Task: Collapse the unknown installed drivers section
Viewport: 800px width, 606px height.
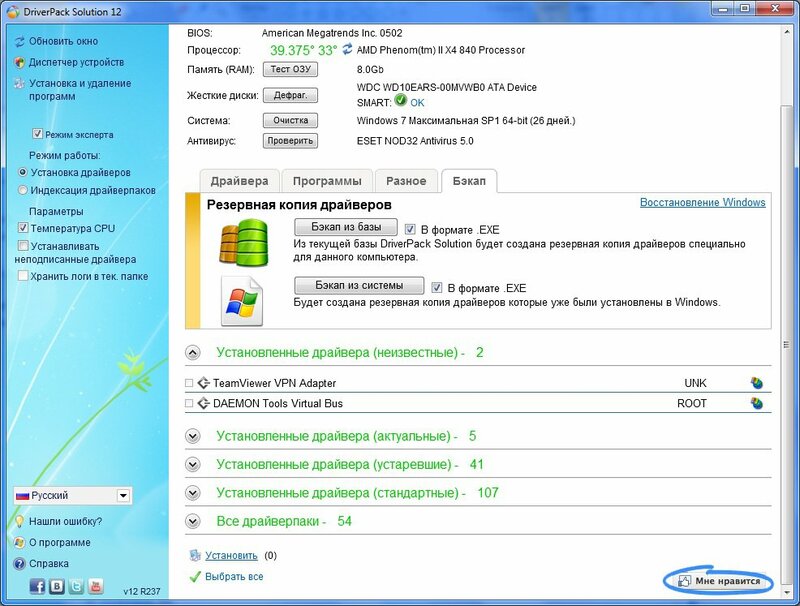Action: pos(193,352)
